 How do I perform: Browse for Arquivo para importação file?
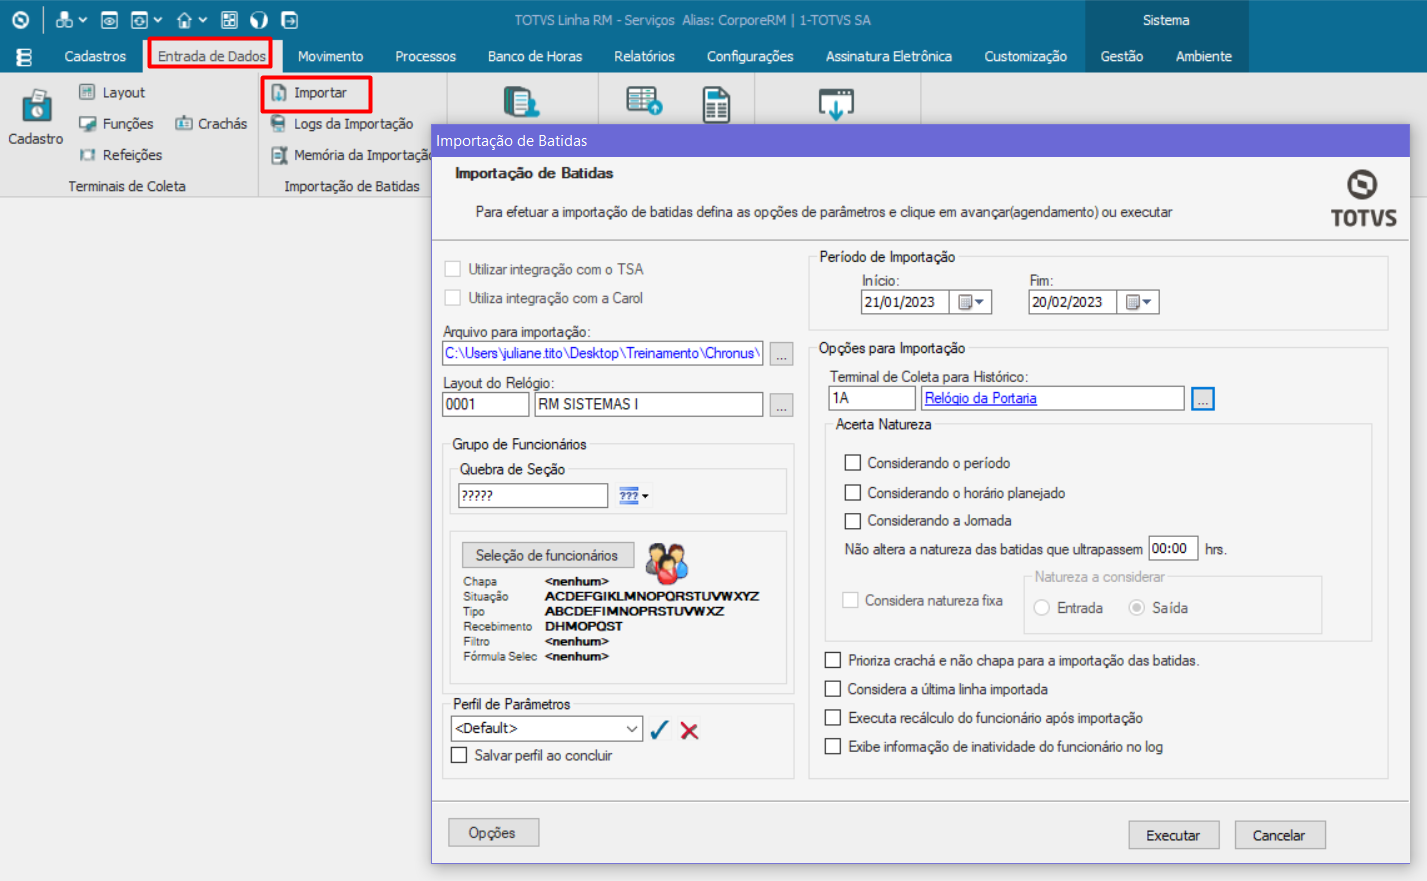pos(782,353)
